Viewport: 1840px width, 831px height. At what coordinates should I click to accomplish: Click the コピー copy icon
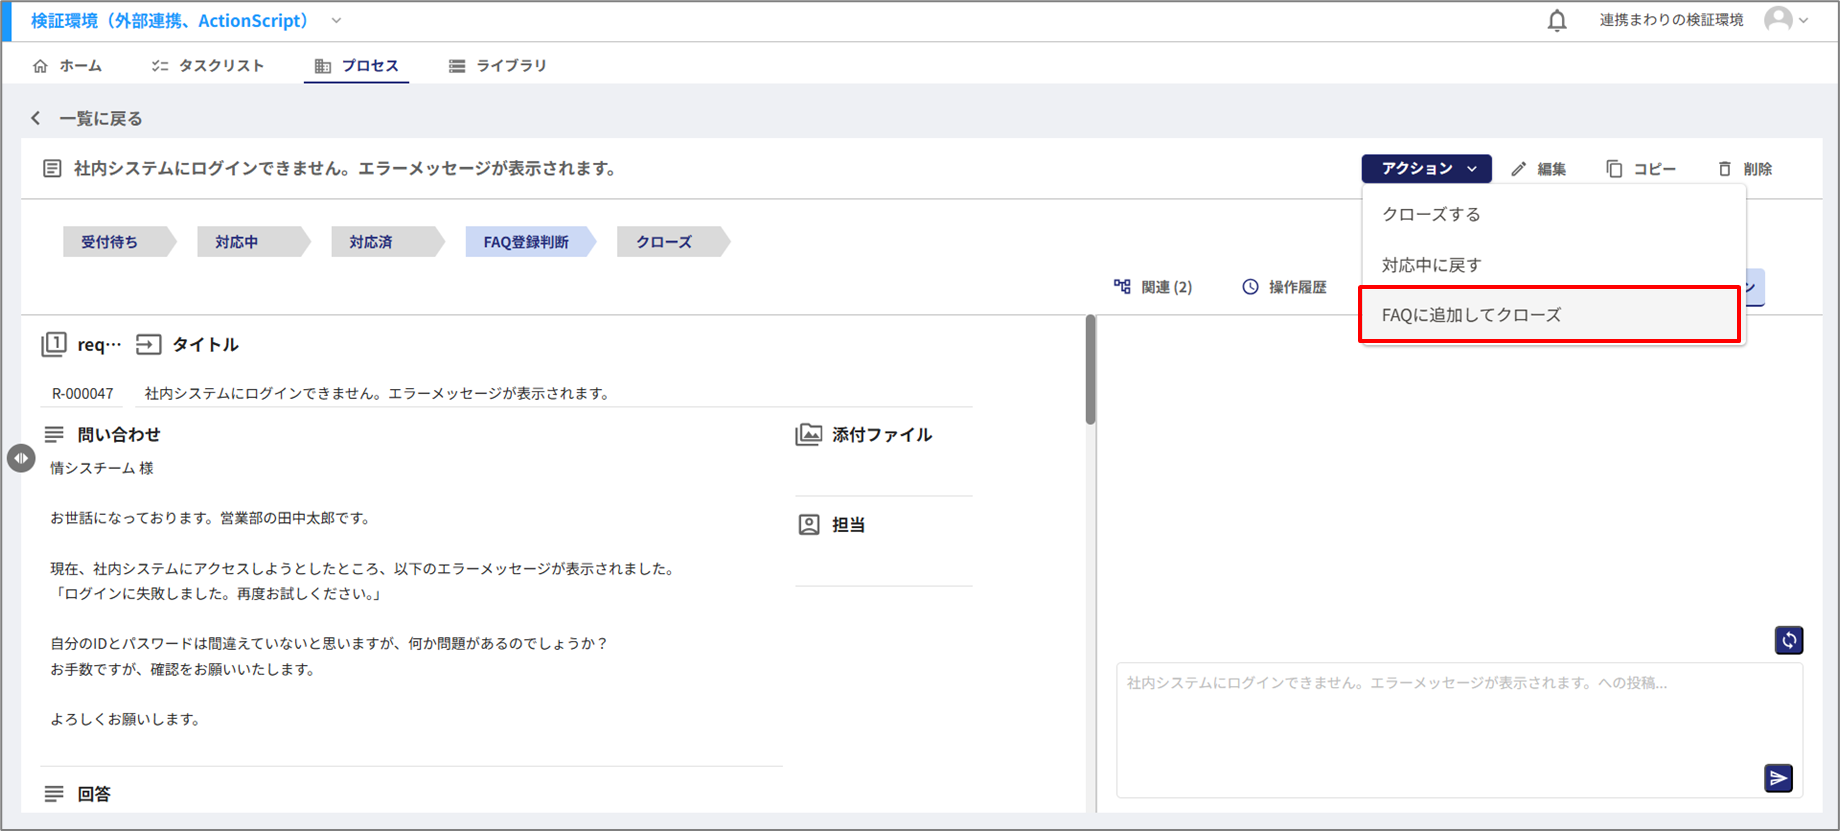(x=1614, y=169)
